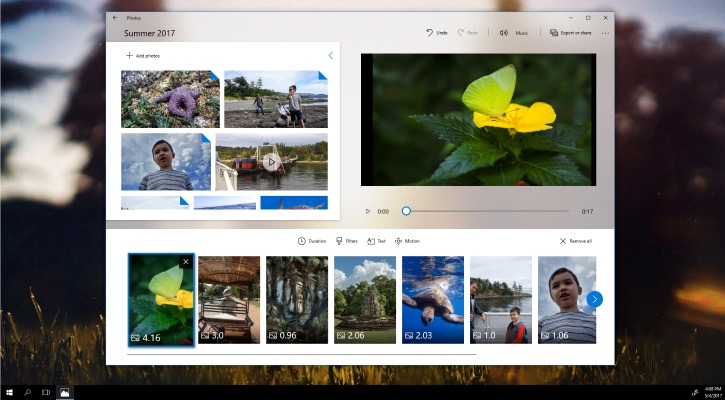725x400 pixels.
Task: Open the Music options
Action: coord(514,33)
